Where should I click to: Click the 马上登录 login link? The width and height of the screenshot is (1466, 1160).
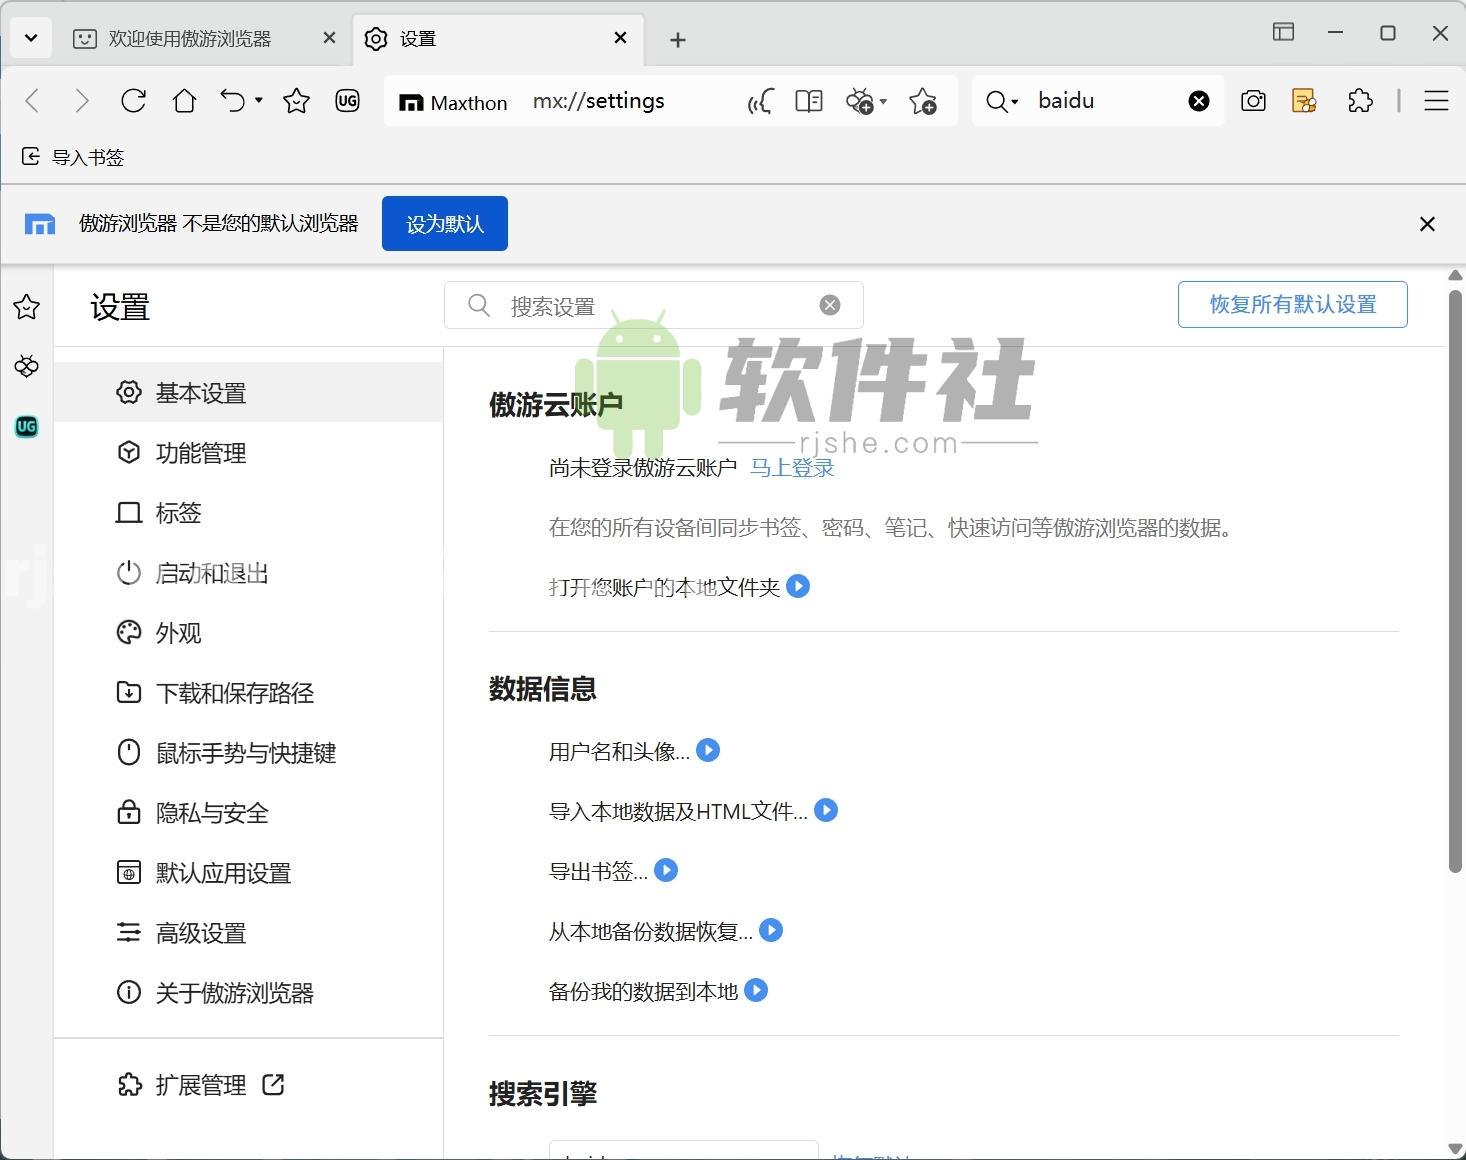791,467
